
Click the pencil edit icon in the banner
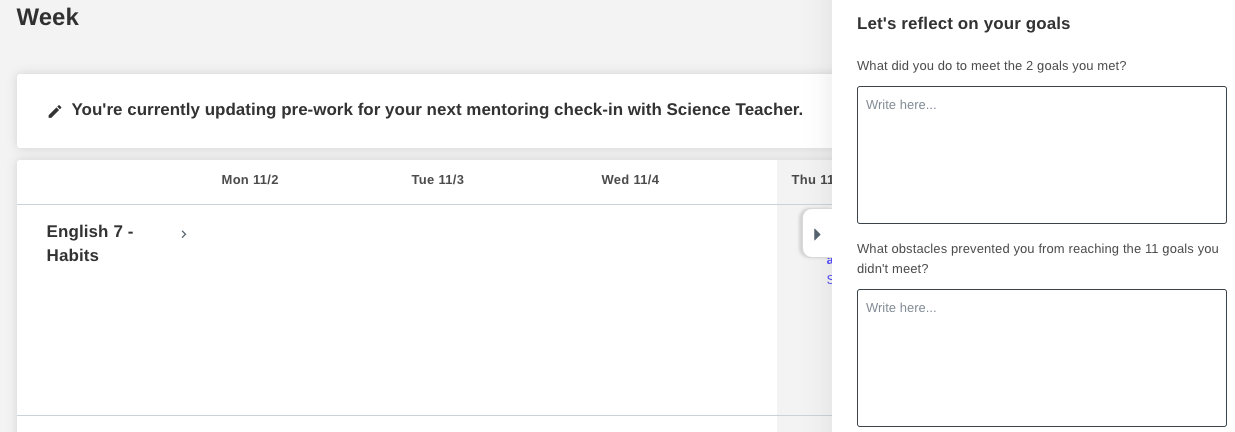click(x=55, y=111)
